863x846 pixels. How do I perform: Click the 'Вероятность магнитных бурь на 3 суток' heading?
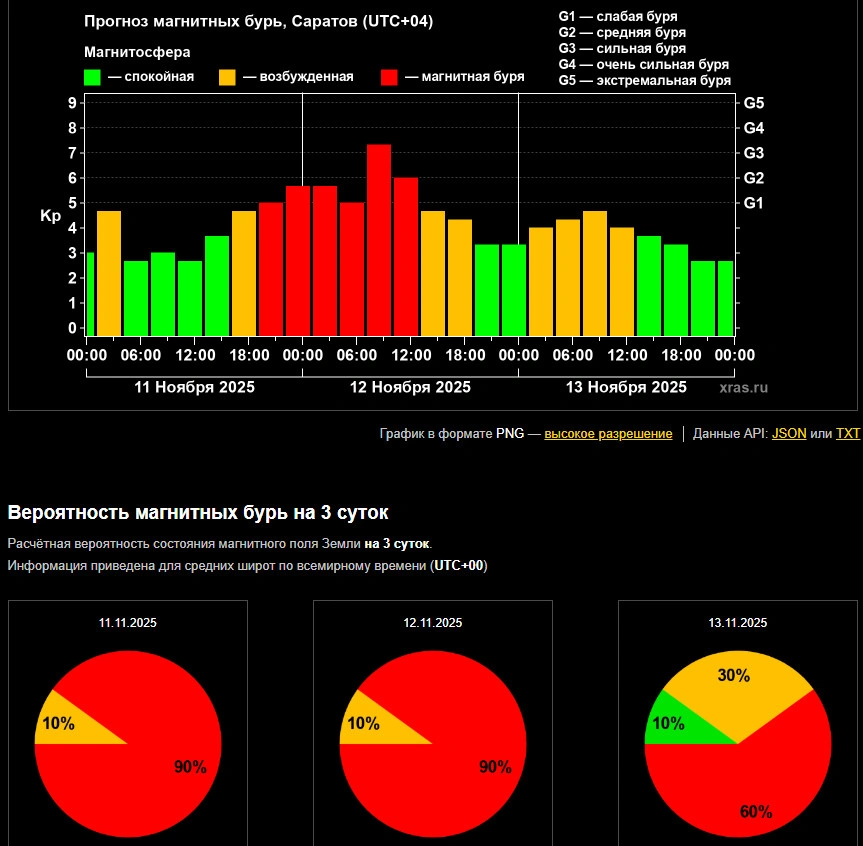click(x=198, y=513)
